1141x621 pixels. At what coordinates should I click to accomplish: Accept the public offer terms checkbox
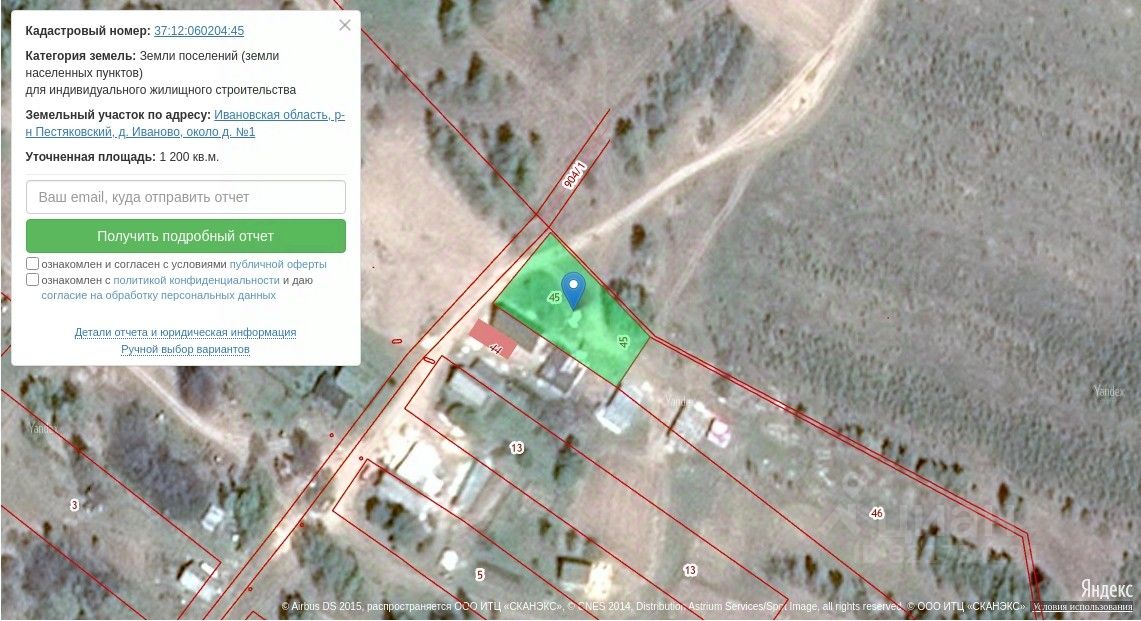[32, 264]
